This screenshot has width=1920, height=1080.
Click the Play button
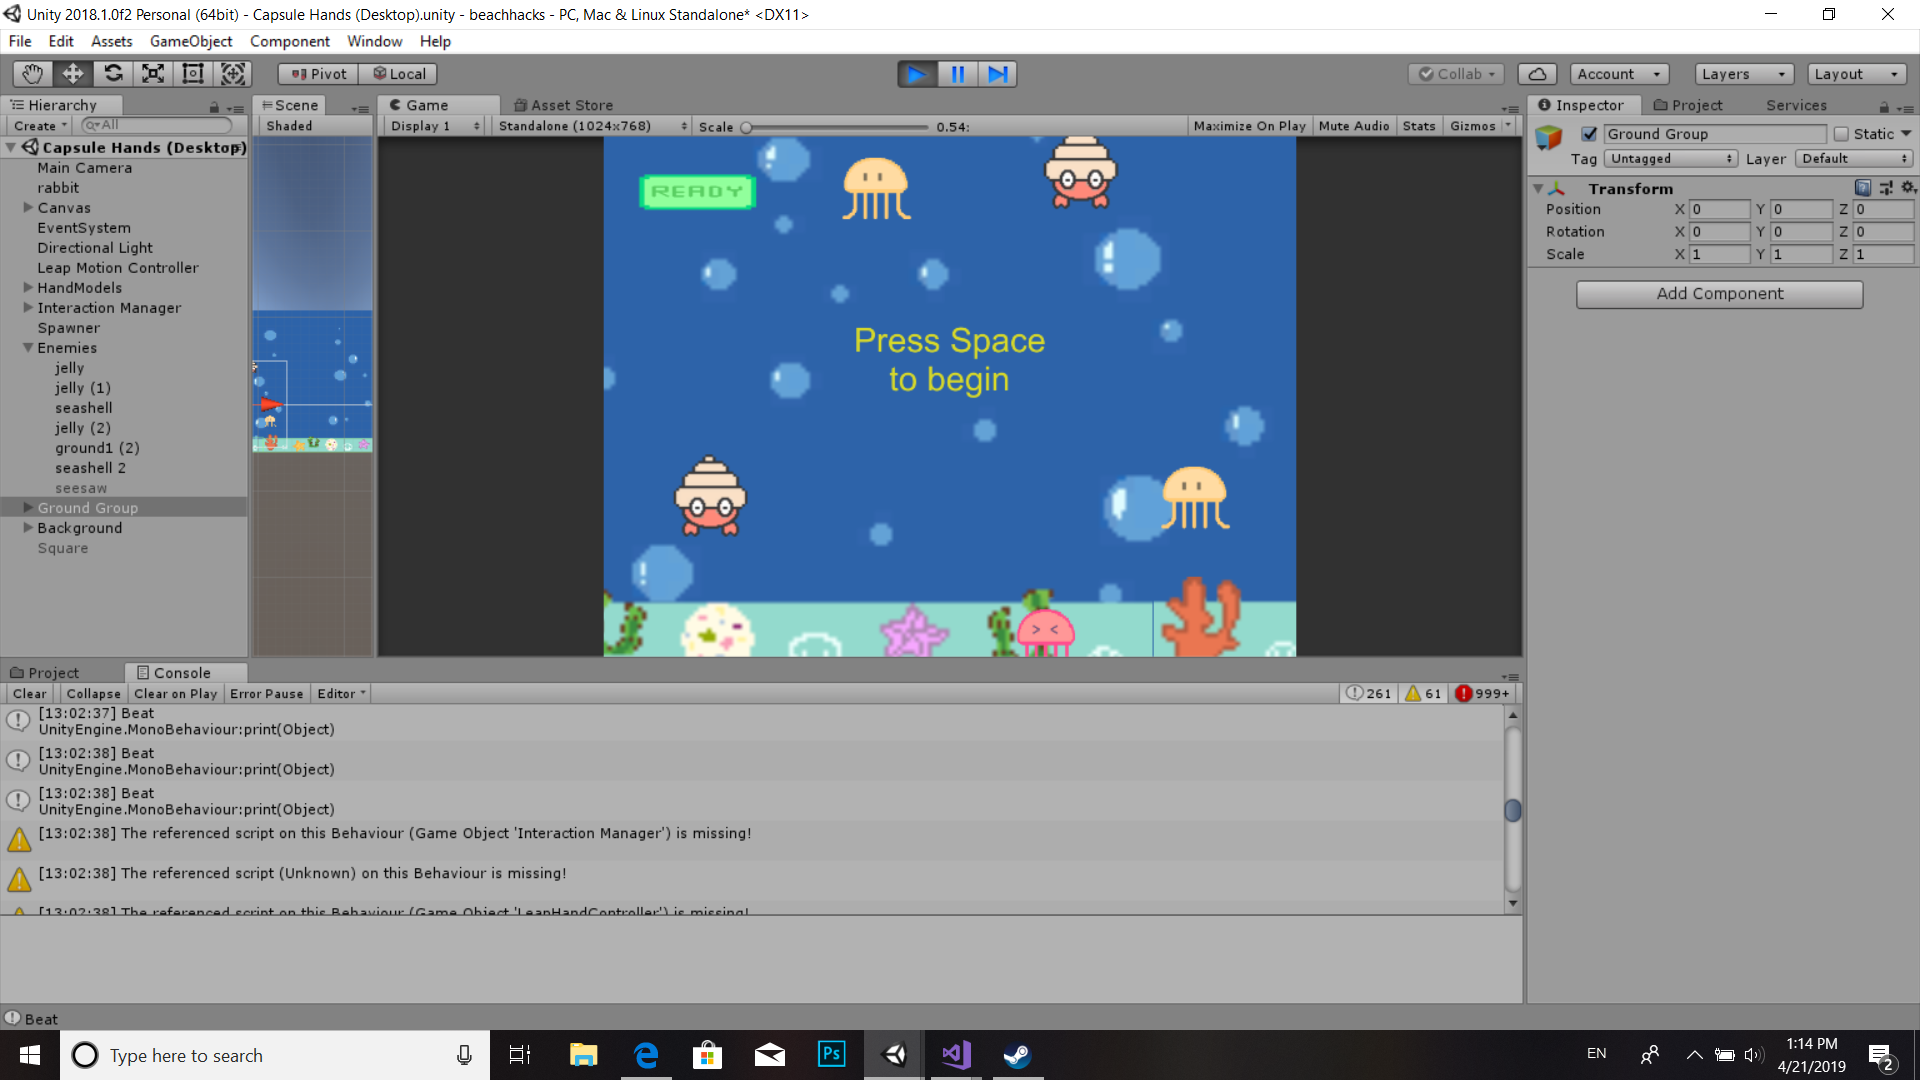tap(916, 74)
